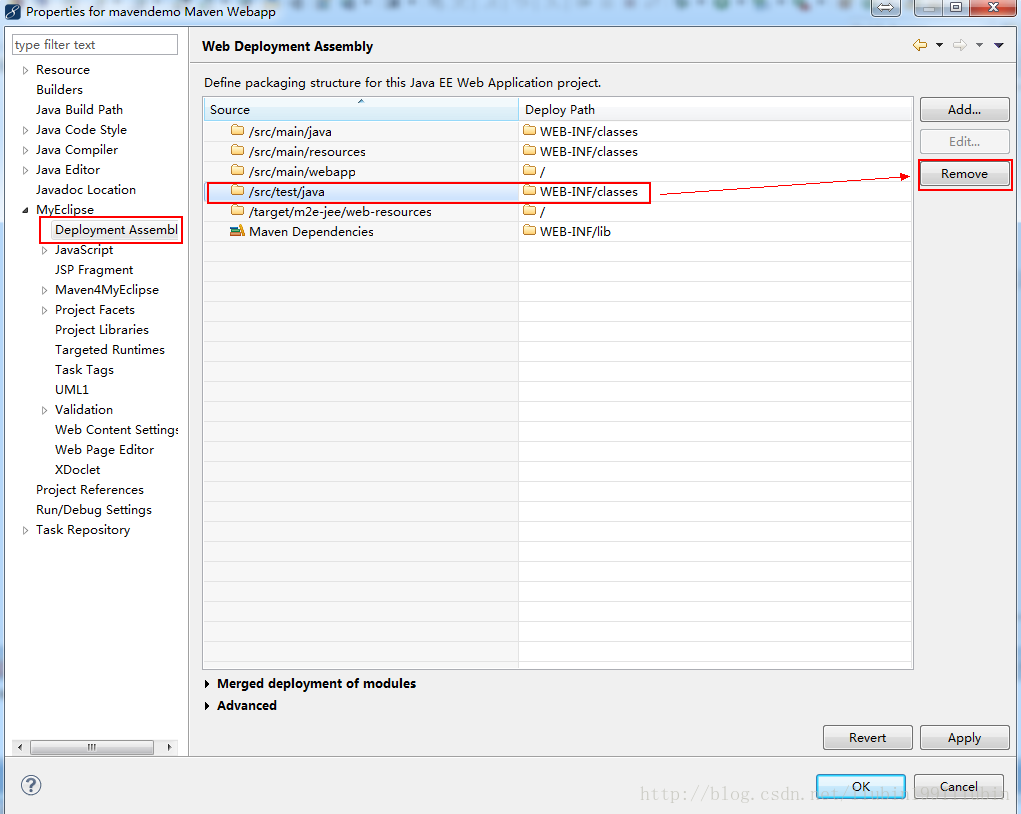Select JSP Fragment in the tree
Viewport: 1021px width, 814px height.
point(94,270)
